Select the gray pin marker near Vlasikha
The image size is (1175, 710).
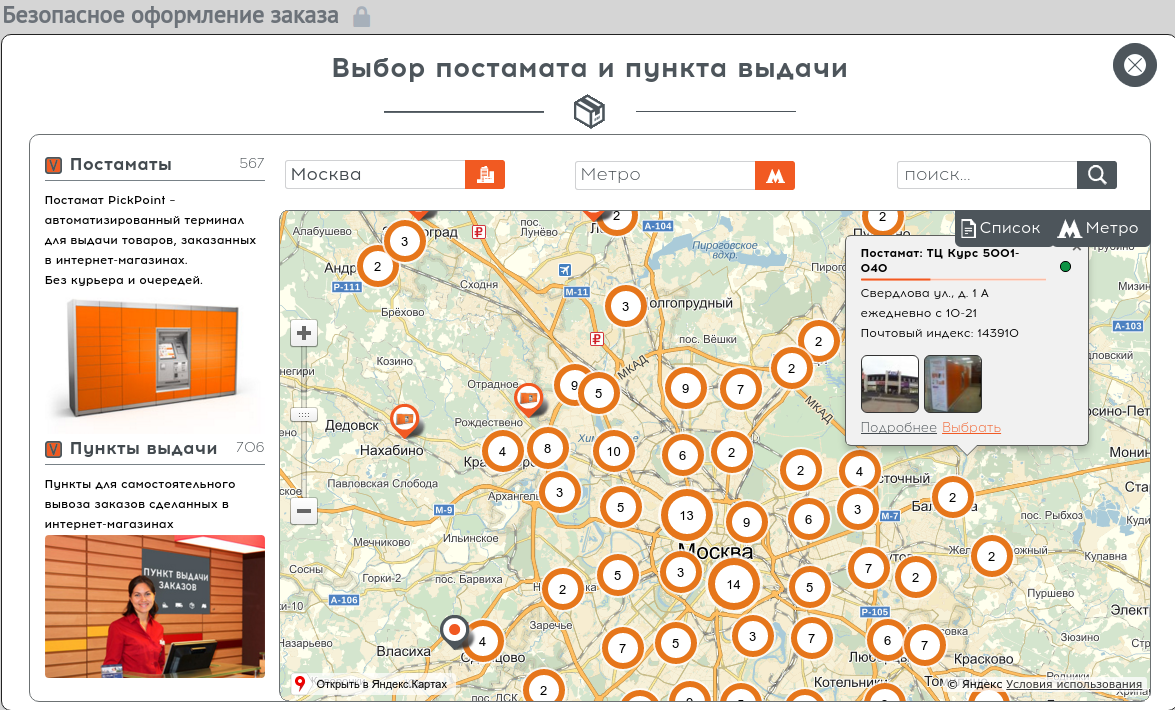[x=454, y=630]
